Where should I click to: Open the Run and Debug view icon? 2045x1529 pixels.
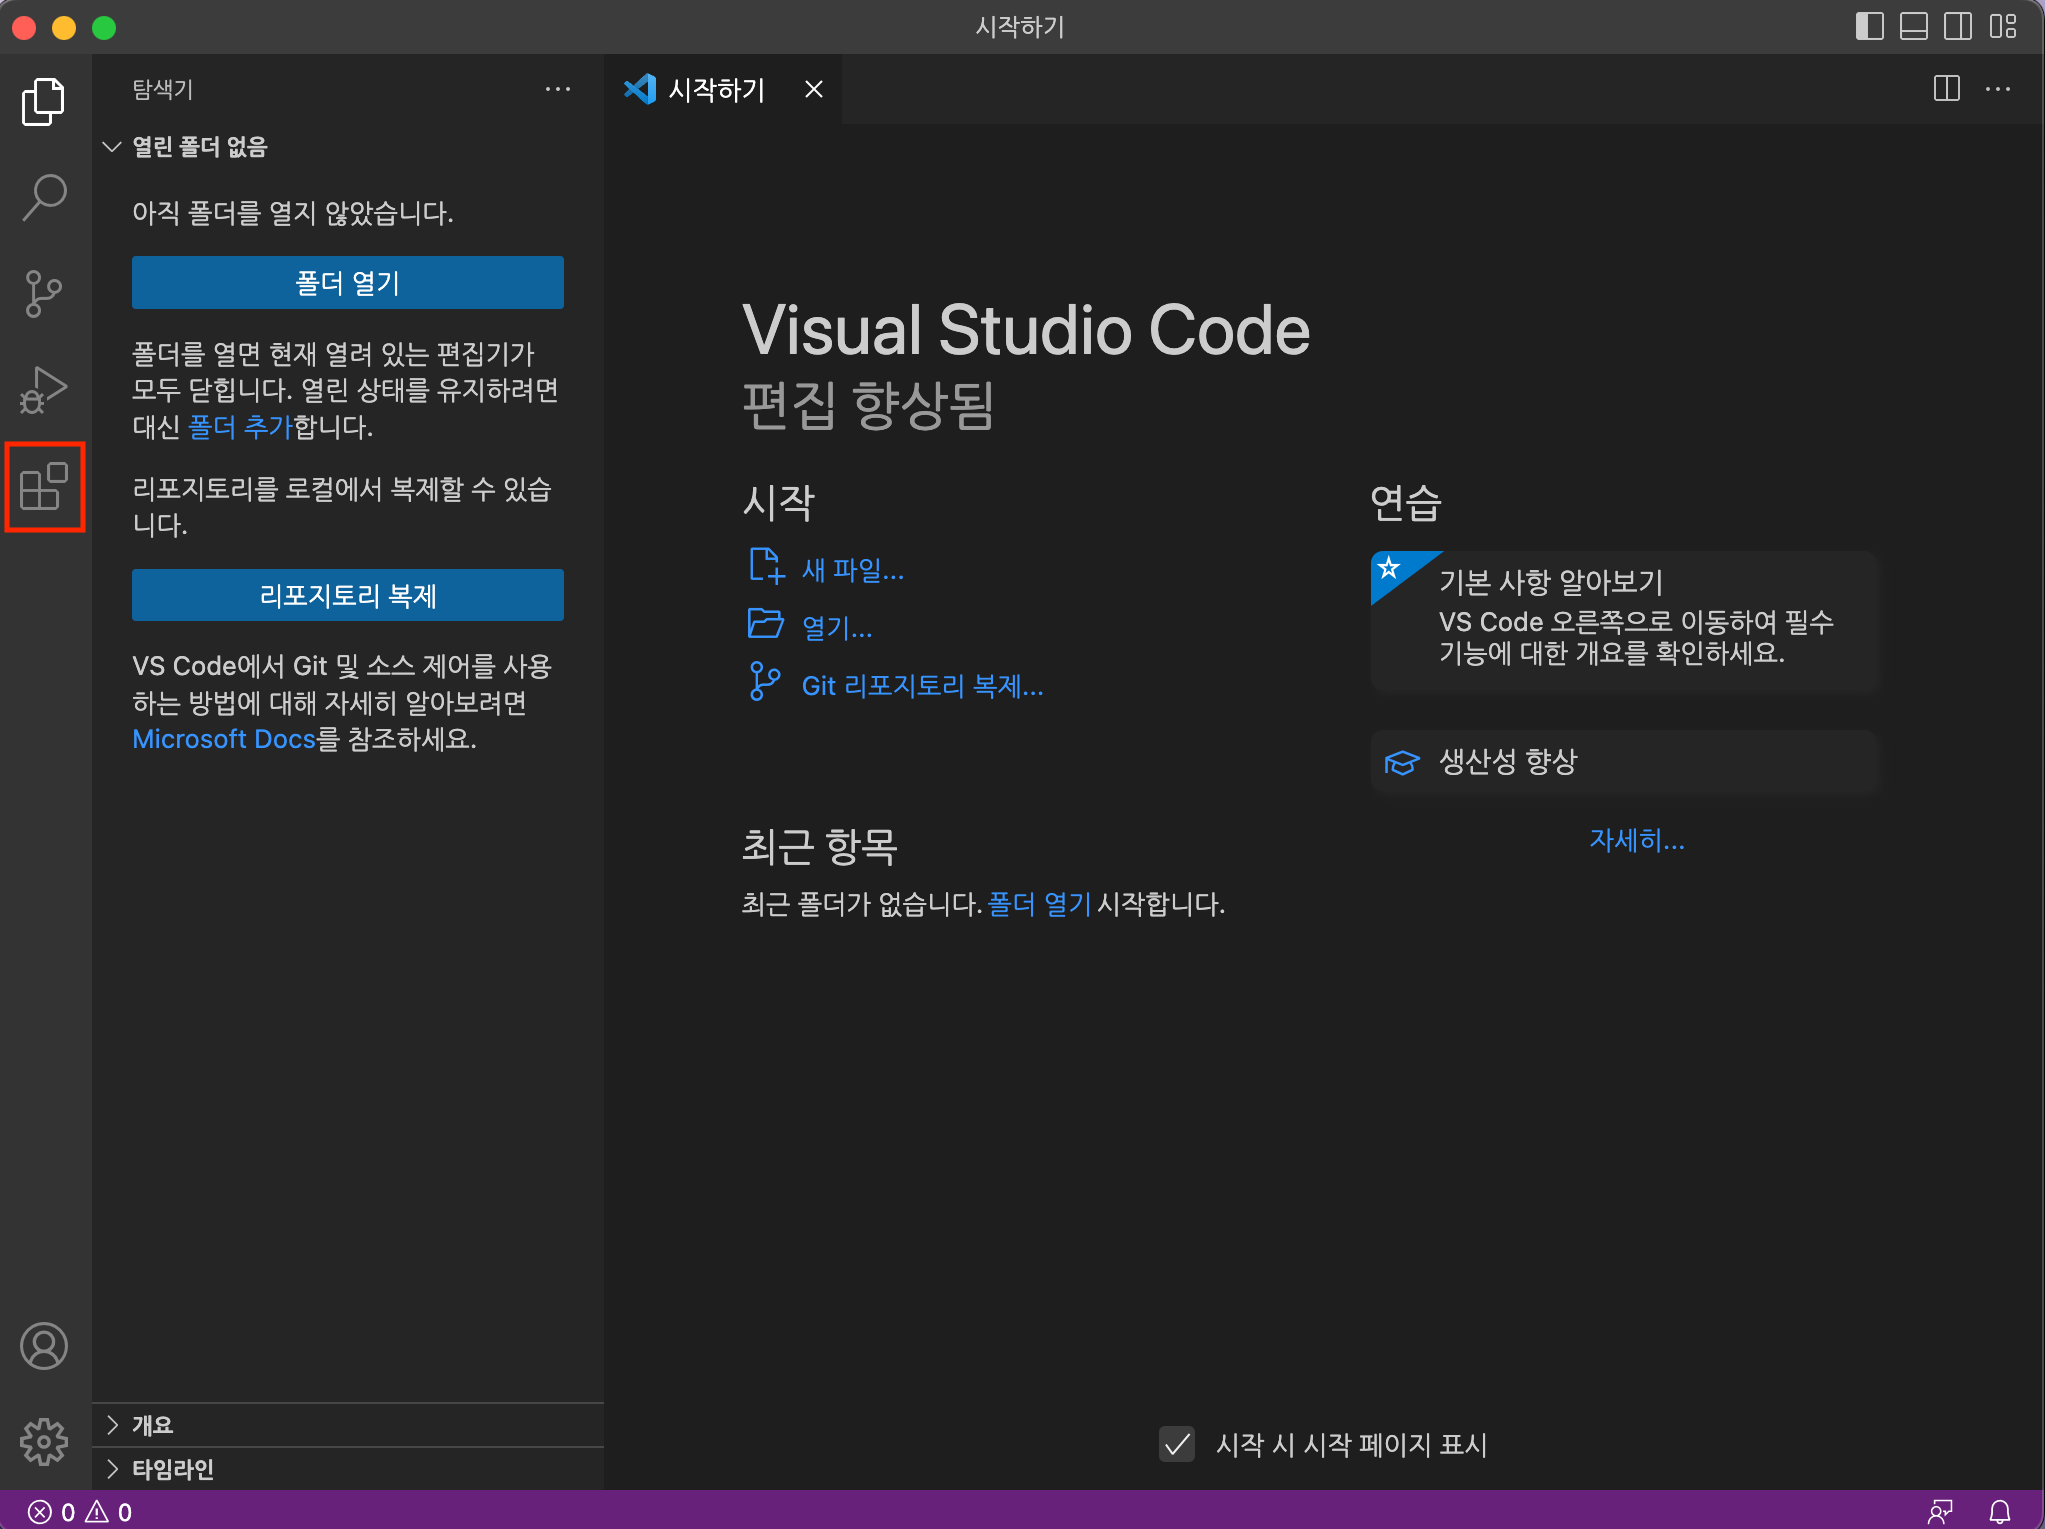pyautogui.click(x=44, y=390)
